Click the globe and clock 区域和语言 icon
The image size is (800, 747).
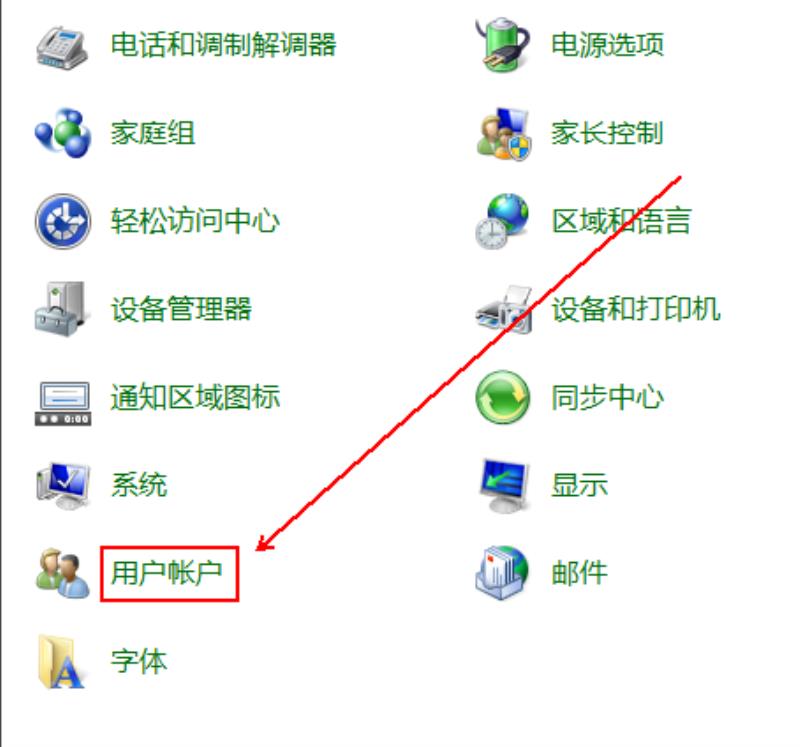[x=503, y=221]
